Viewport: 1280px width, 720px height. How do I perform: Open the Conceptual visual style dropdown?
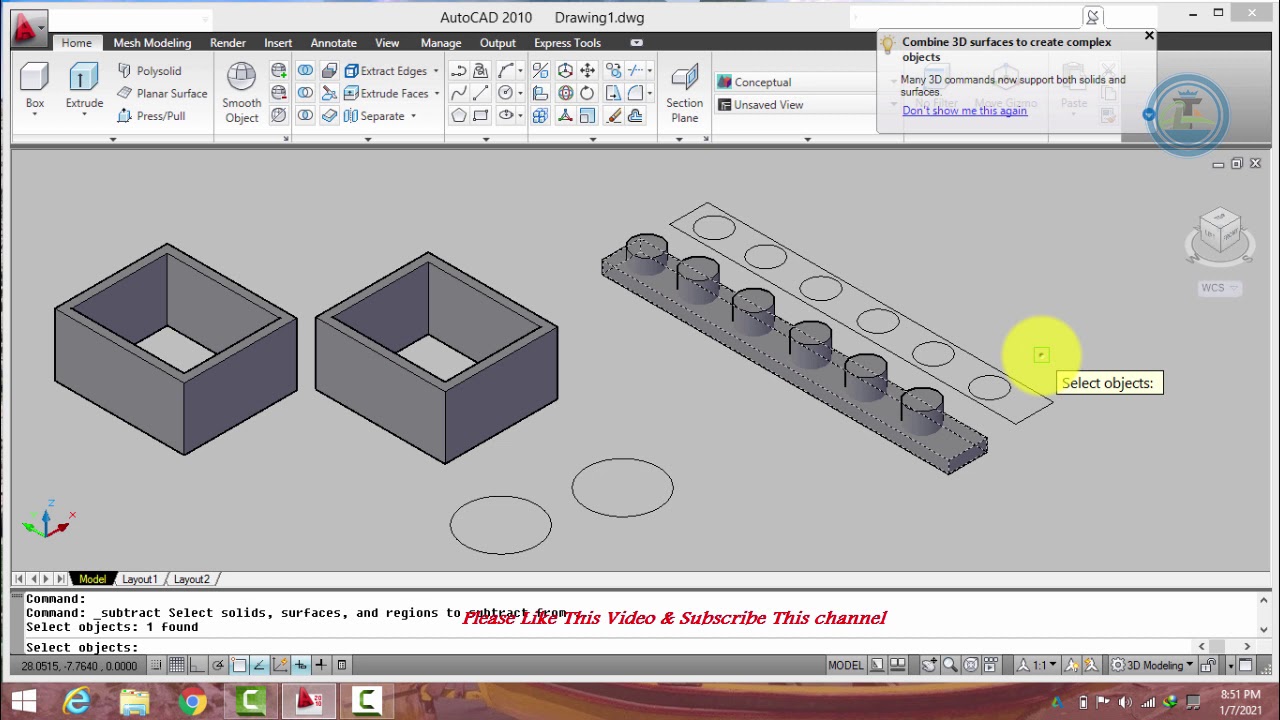click(795, 82)
